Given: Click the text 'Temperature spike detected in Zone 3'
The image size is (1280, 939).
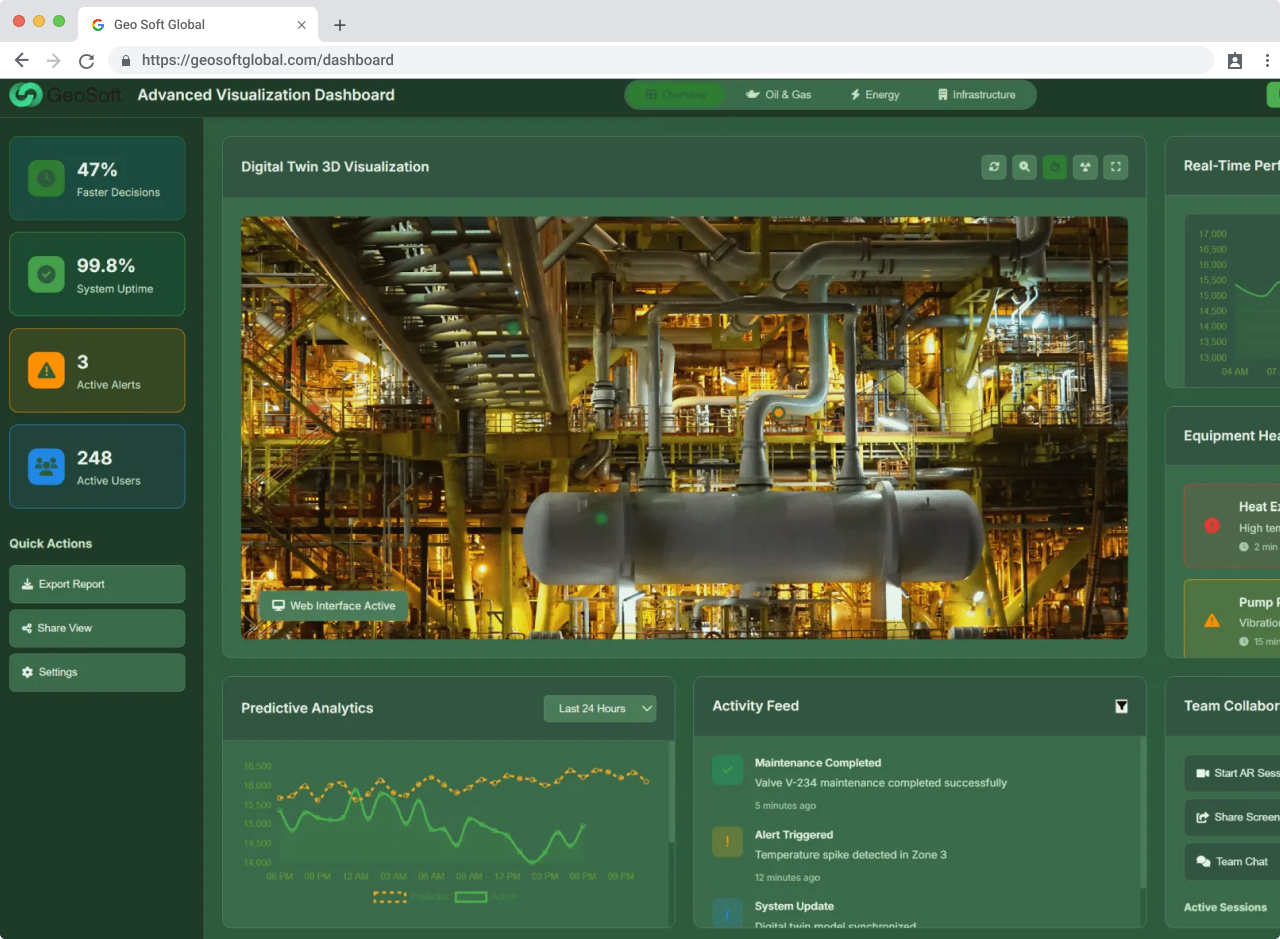Looking at the screenshot, I should pos(851,855).
